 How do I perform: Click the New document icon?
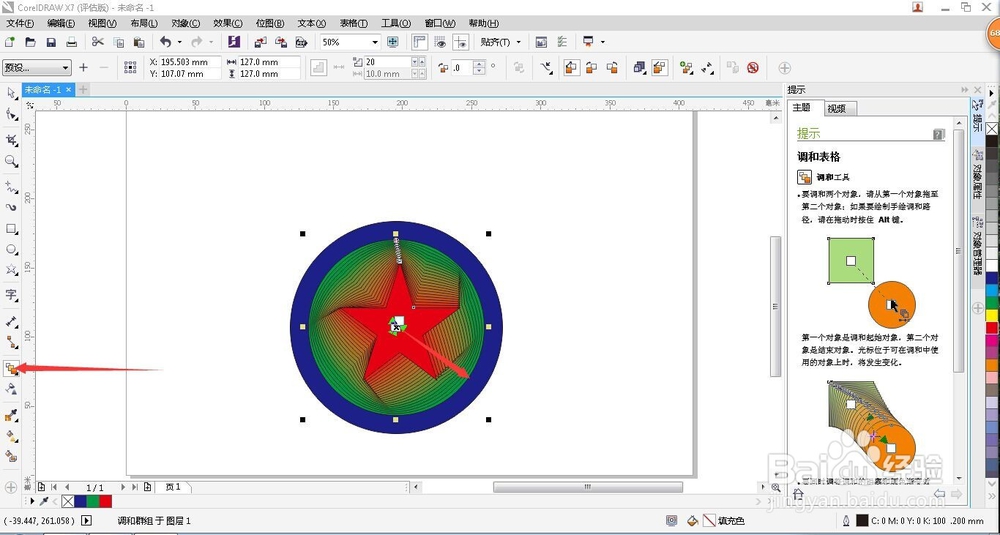[10, 42]
